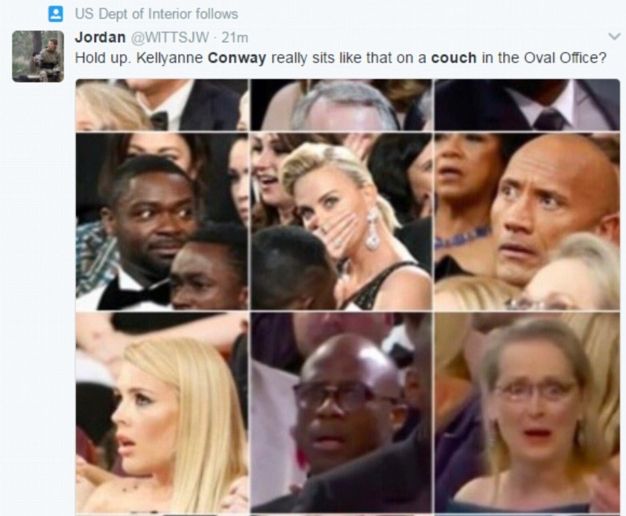
Task: Click the bold keyword couch
Action: pos(454,58)
